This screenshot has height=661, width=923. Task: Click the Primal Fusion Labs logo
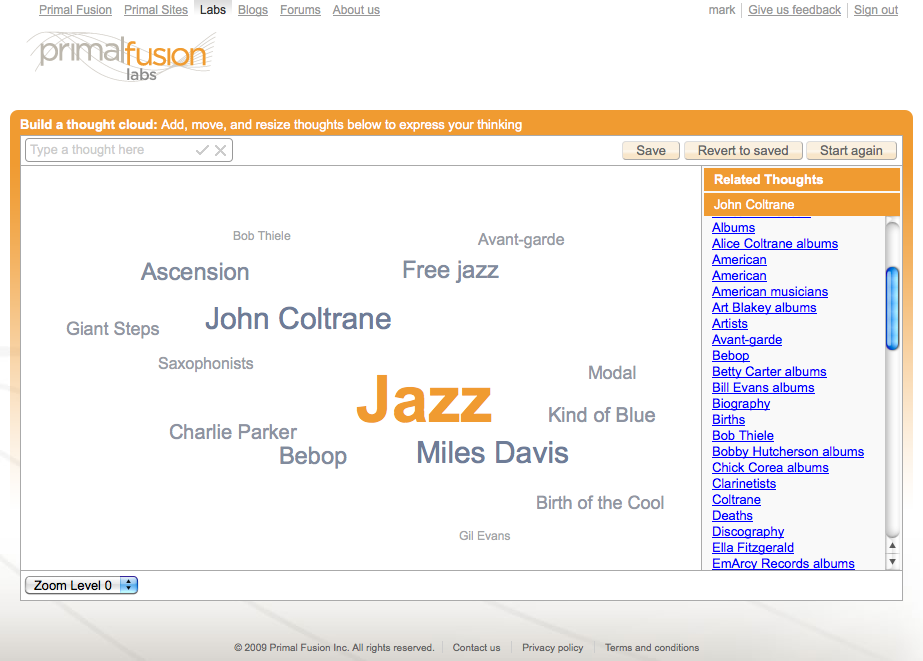pyautogui.click(x=122, y=57)
